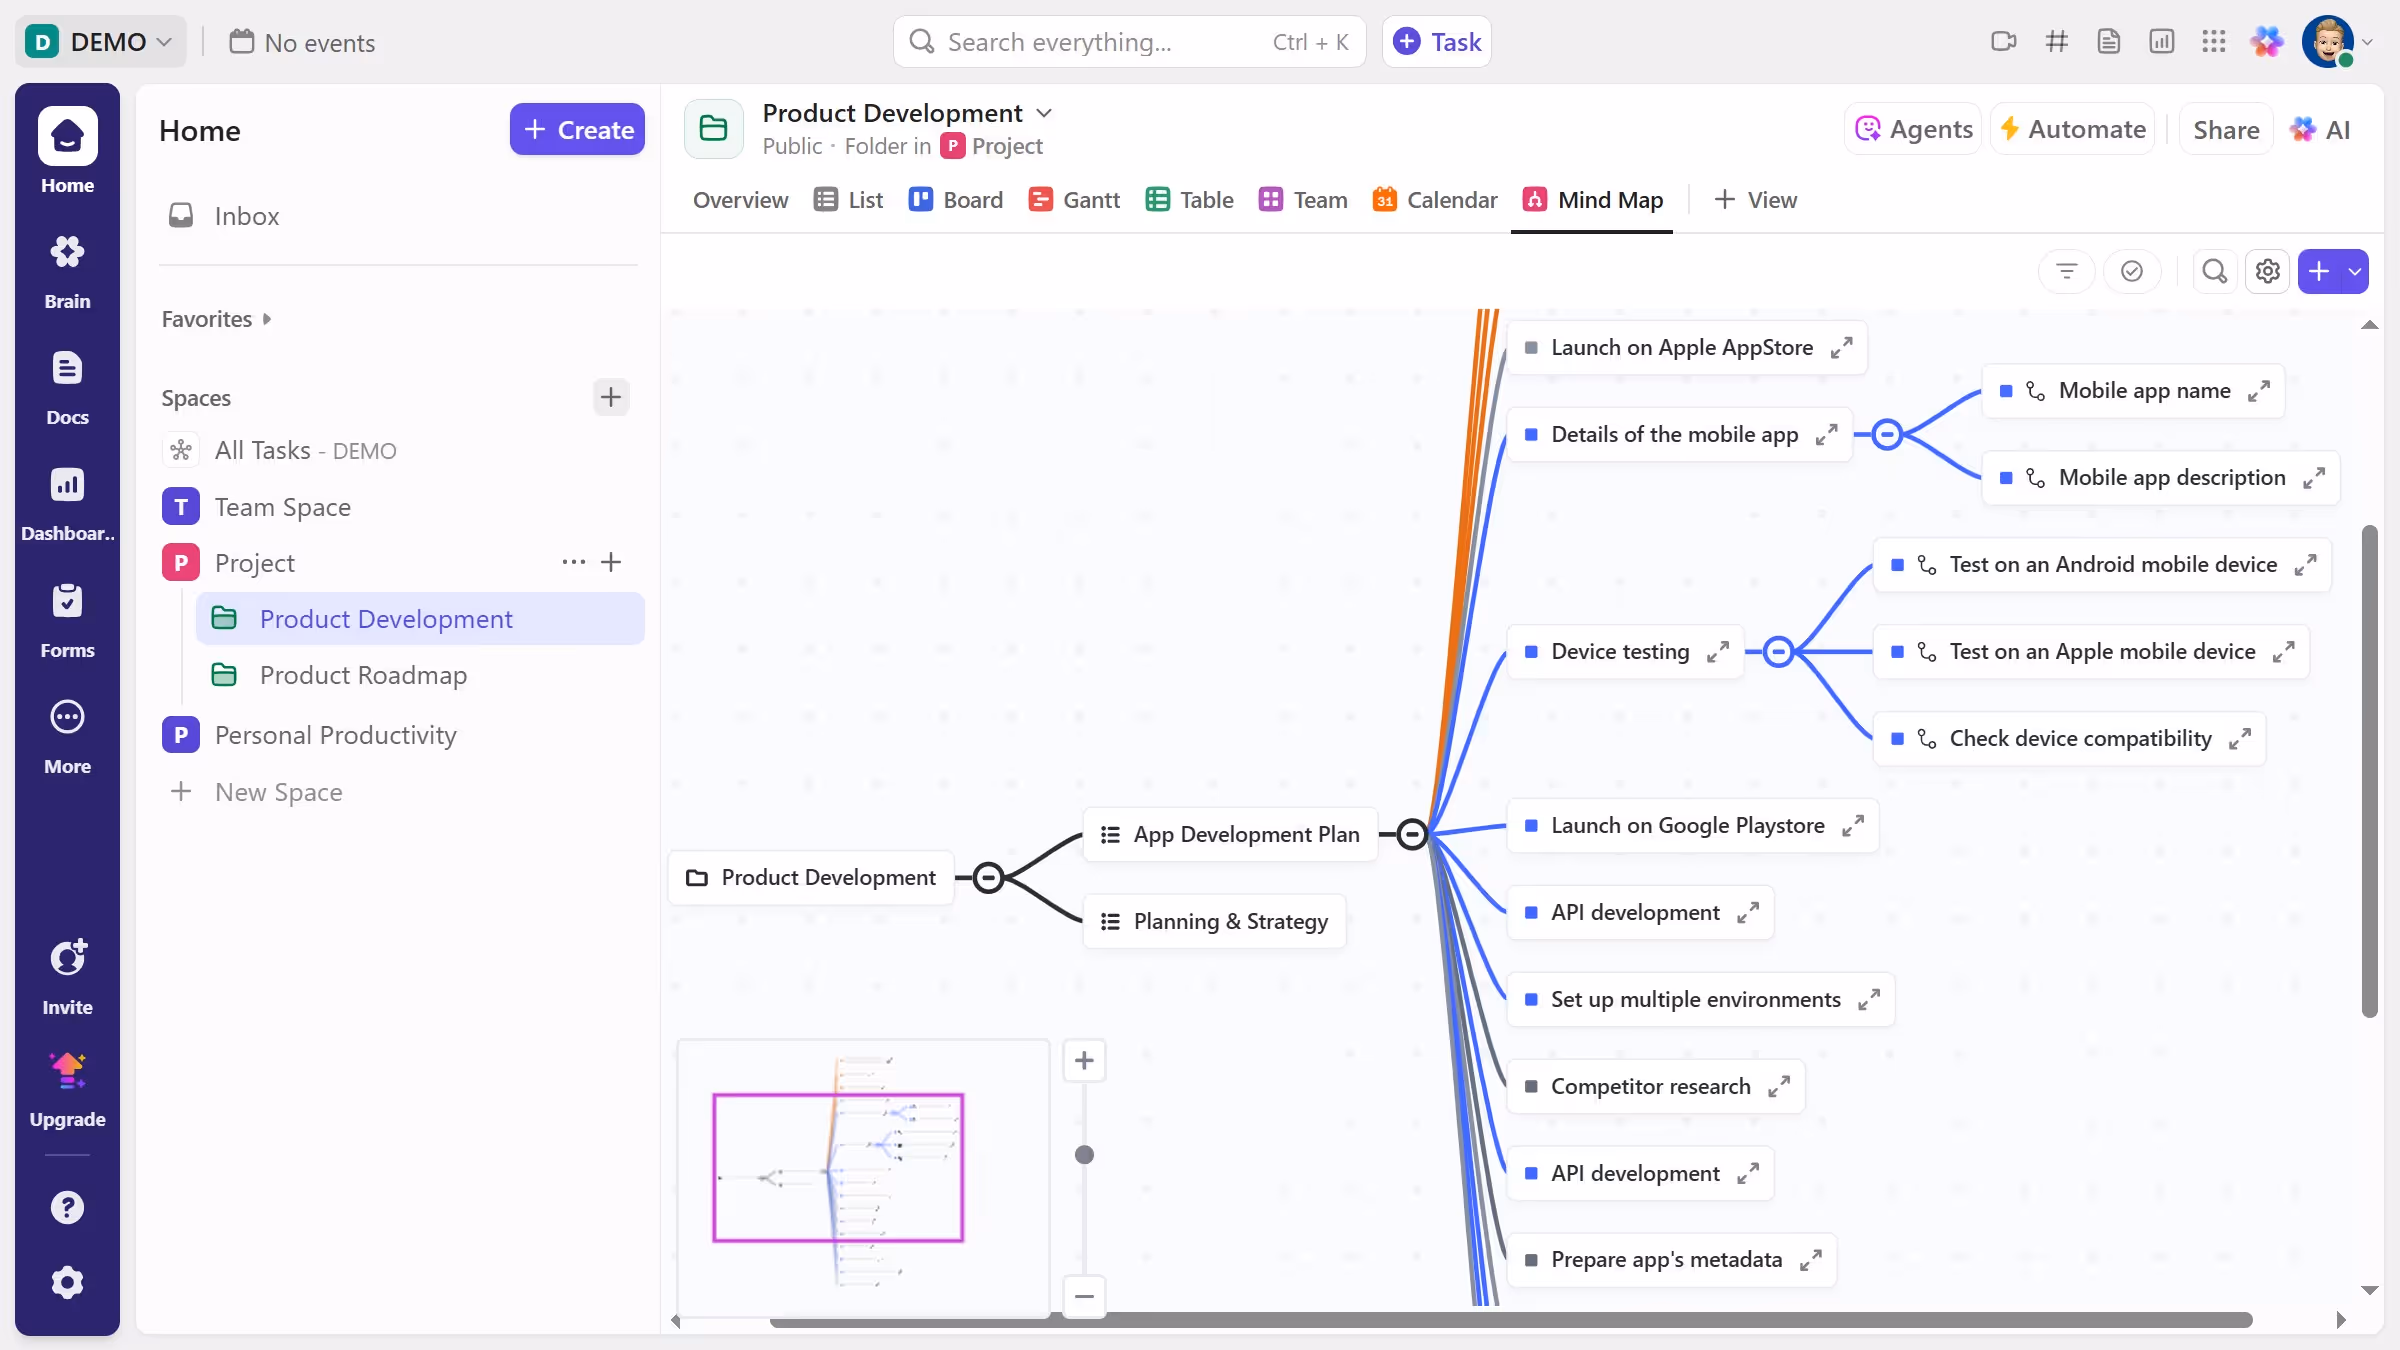Screen dimensions: 2400x1350
Task: Switch to the Gantt view tab
Action: tap(1074, 200)
